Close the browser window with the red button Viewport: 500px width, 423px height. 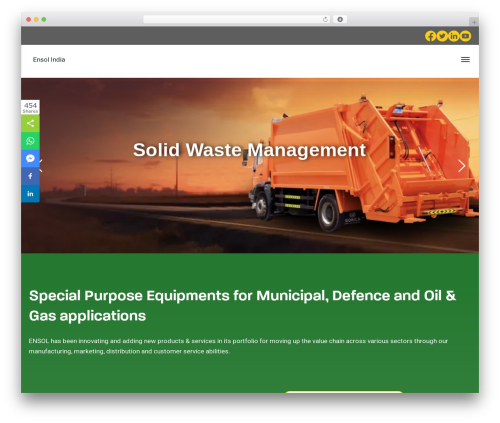coord(29,20)
